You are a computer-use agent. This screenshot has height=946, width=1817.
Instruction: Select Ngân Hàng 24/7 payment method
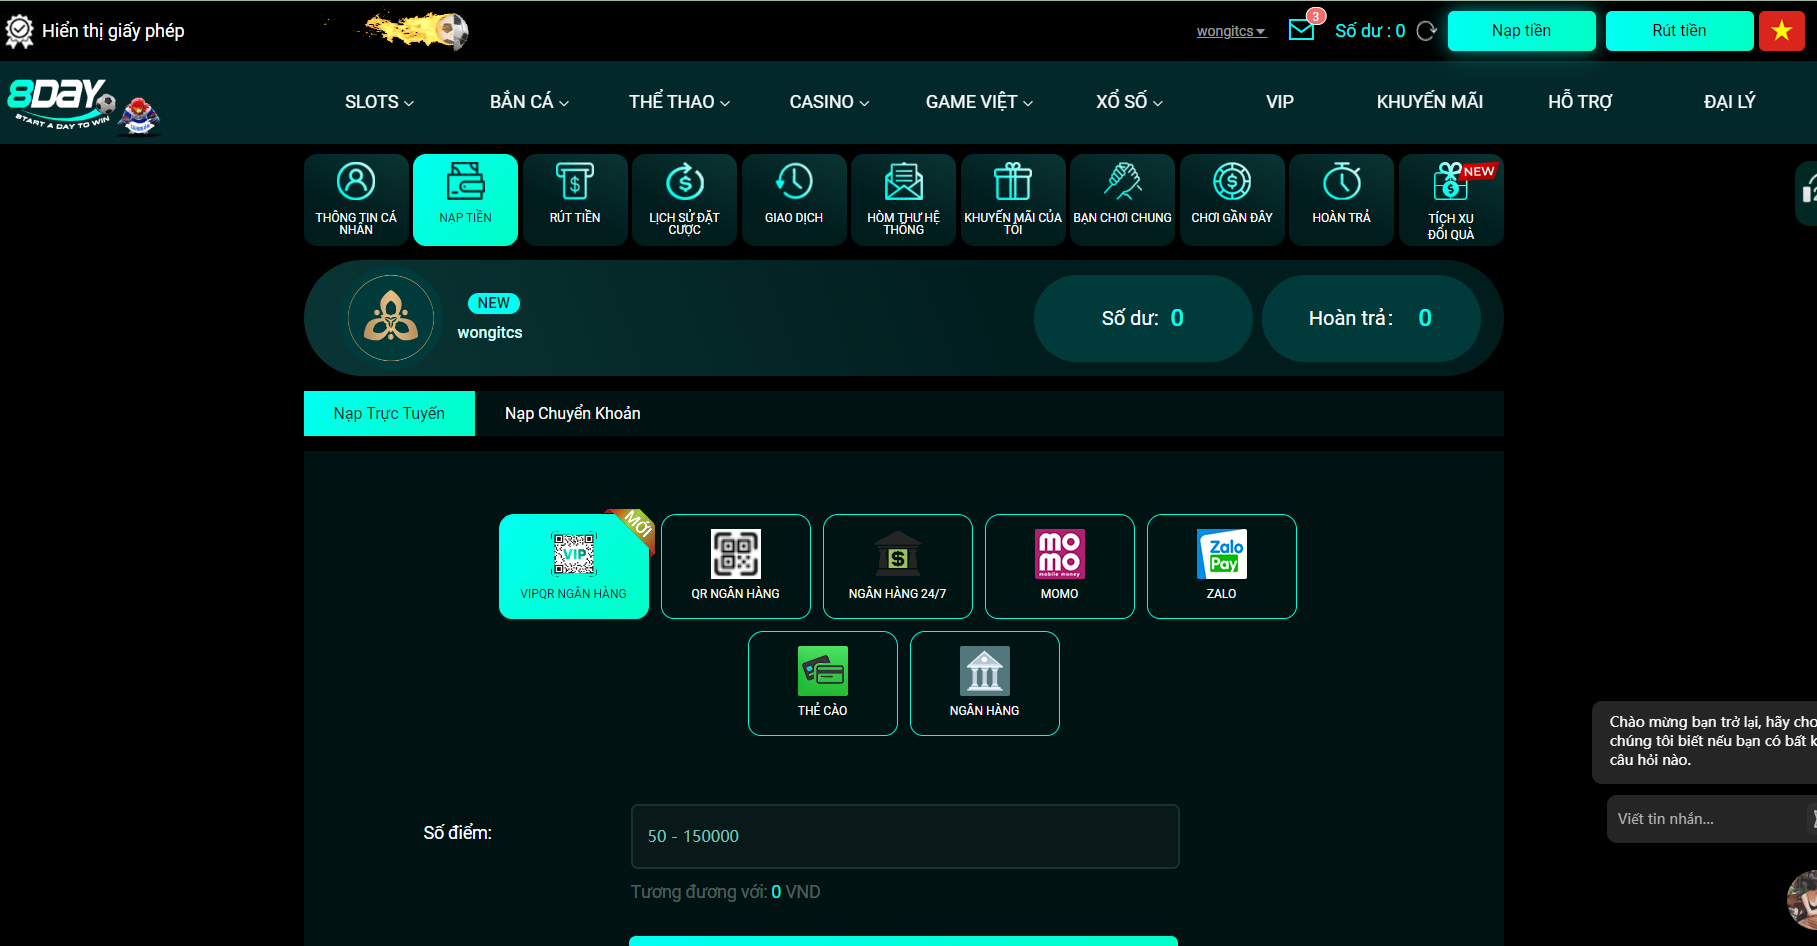[x=898, y=566]
